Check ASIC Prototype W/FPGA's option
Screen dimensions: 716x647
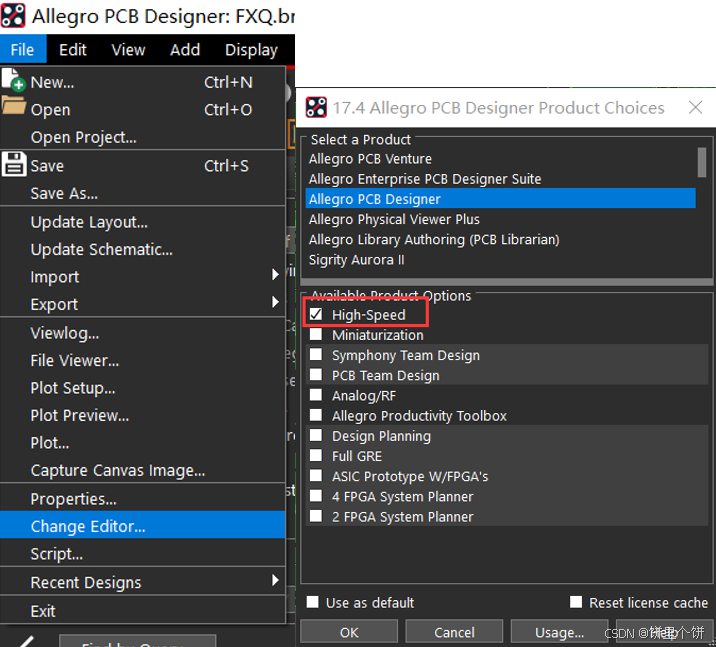[x=316, y=476]
